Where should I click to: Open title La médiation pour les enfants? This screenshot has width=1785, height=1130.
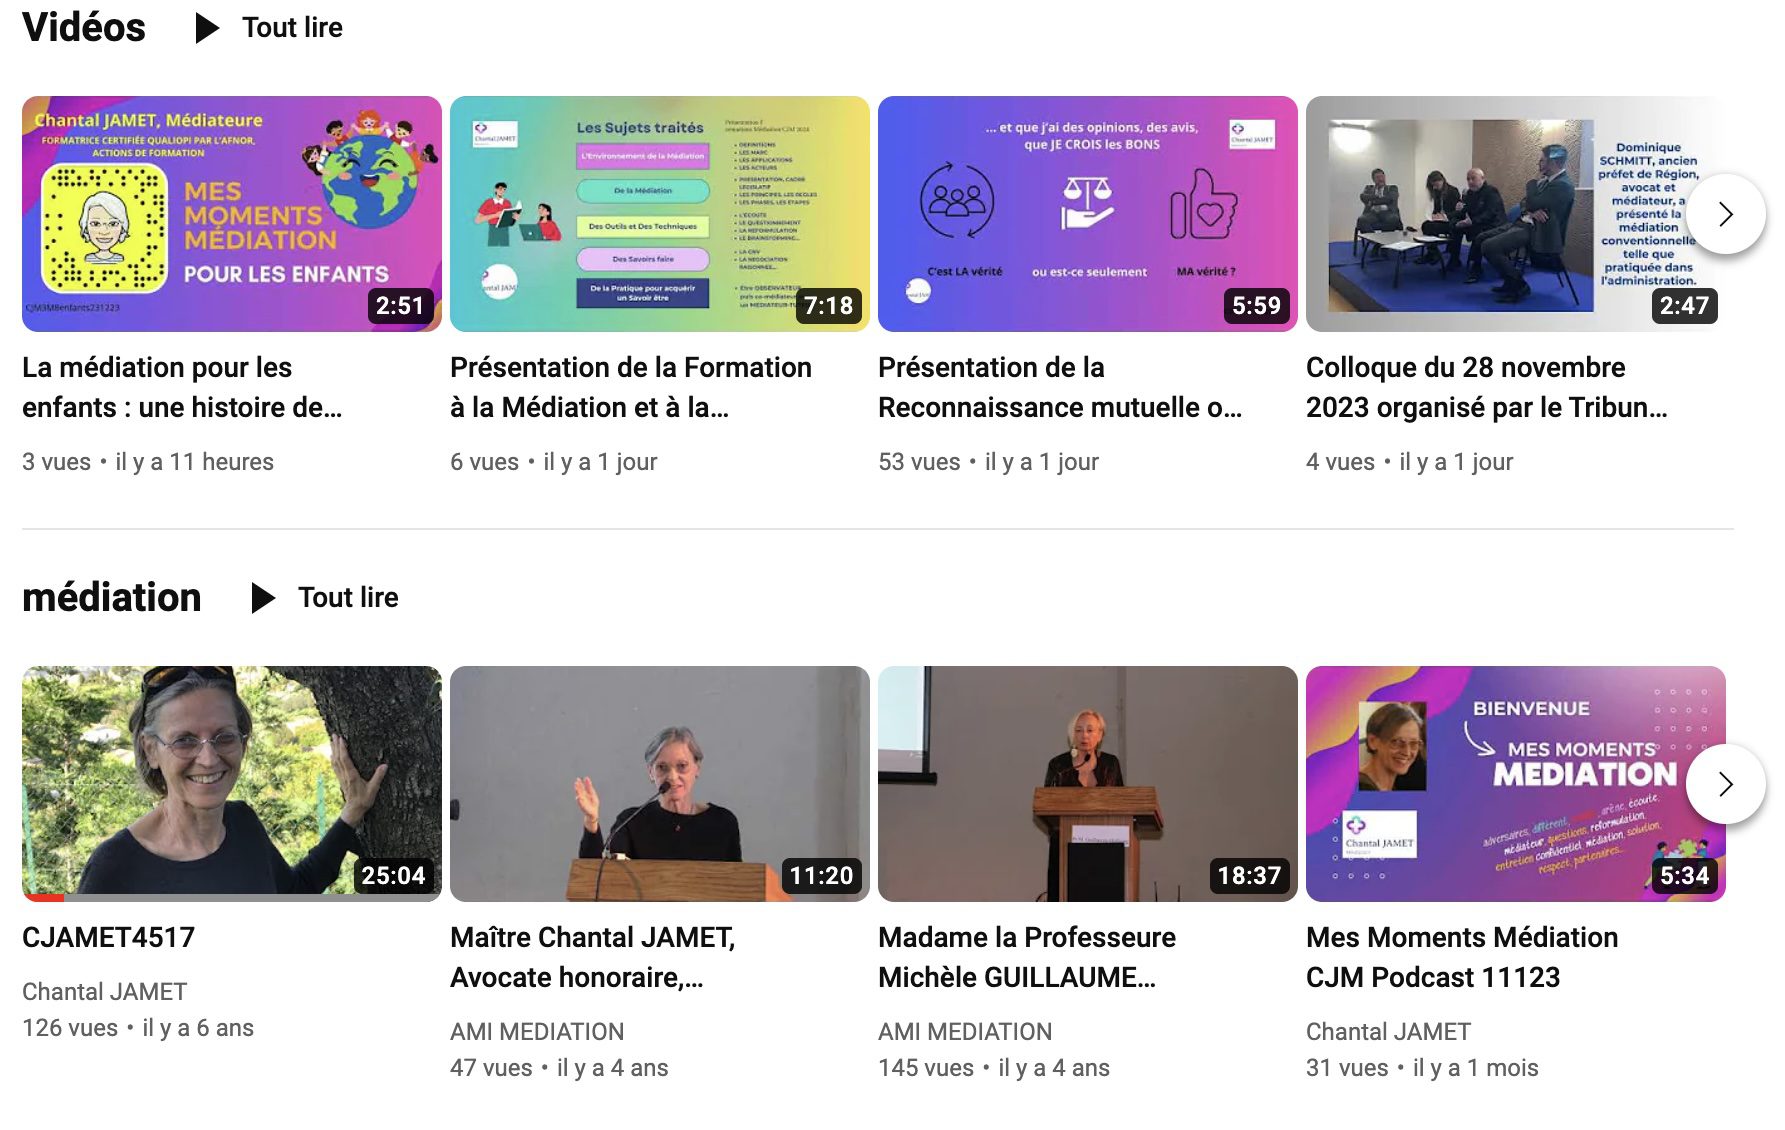182,388
